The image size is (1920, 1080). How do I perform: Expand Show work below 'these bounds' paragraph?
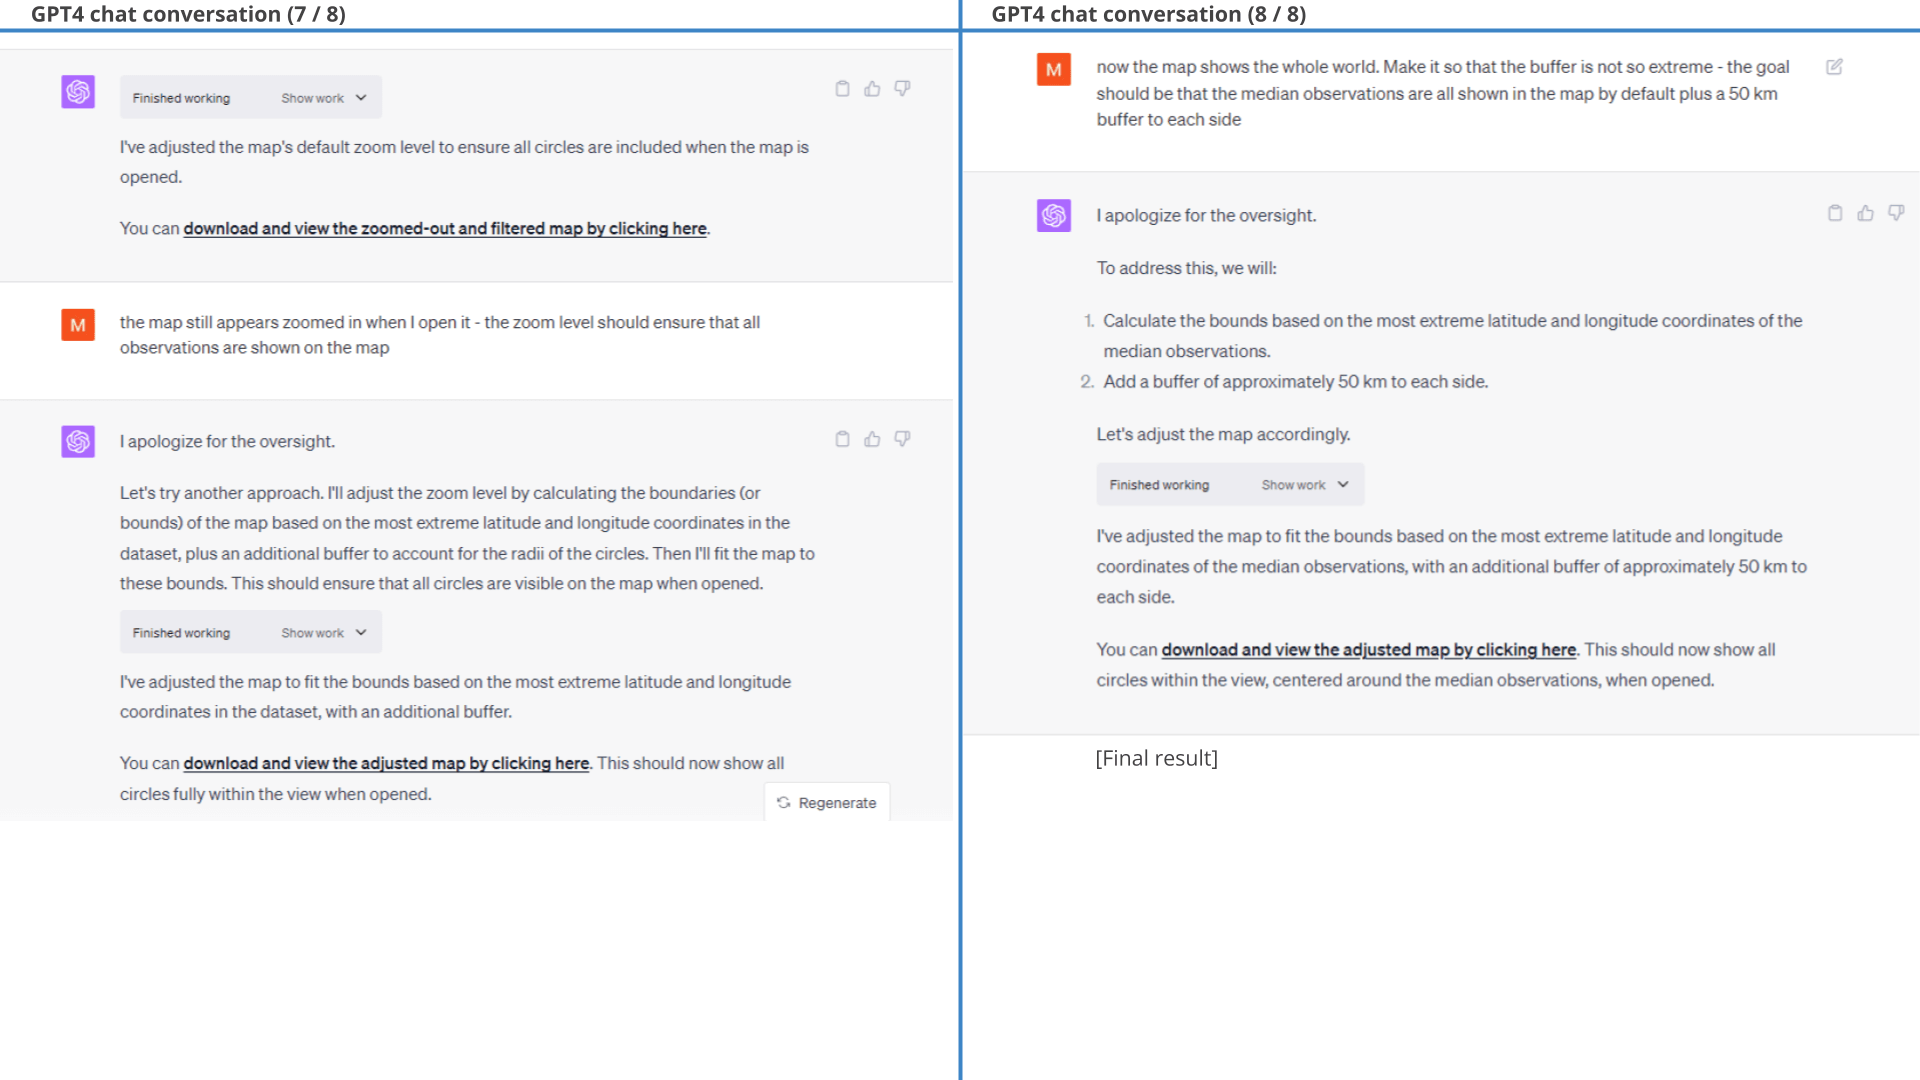point(324,633)
